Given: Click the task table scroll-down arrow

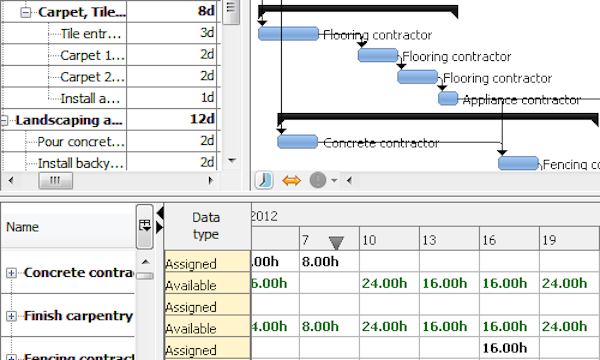Looking at the screenshot, I should pos(232,160).
